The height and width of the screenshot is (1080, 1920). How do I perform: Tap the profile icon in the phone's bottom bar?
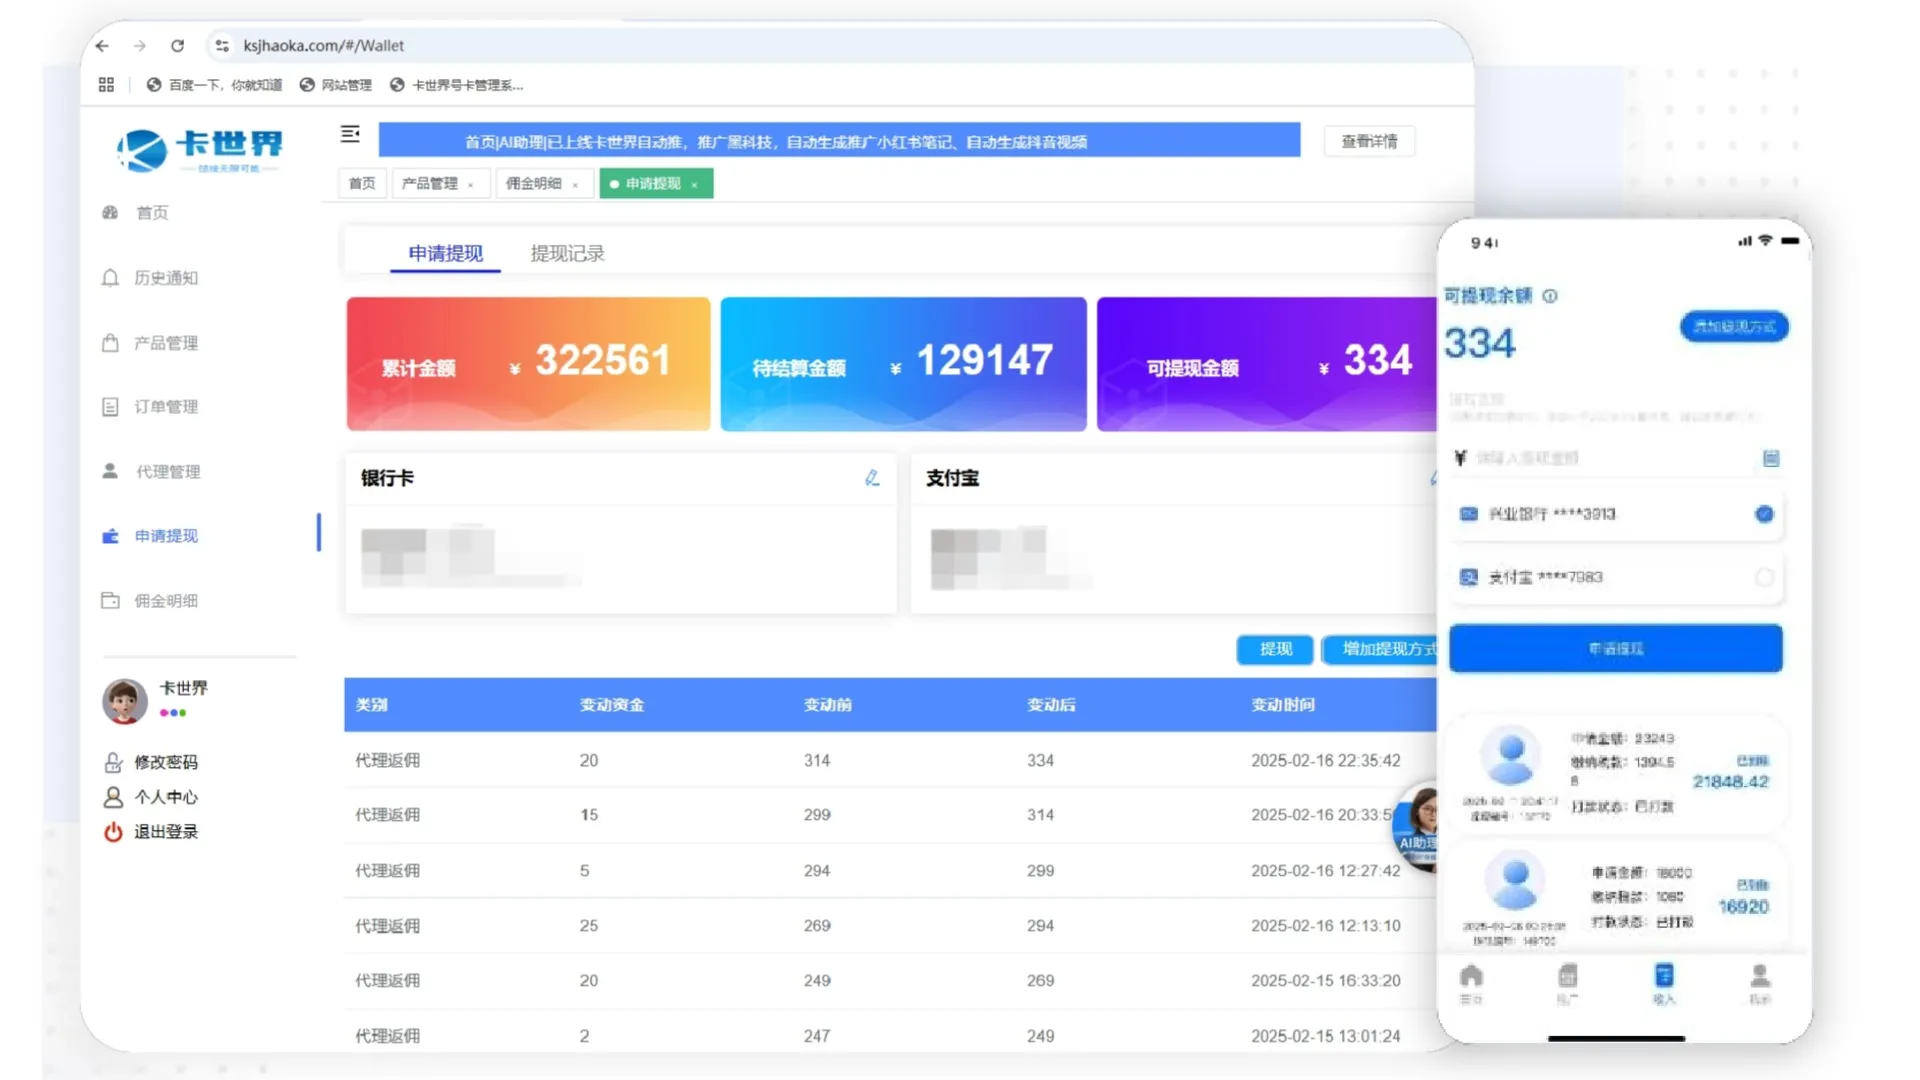(x=1760, y=977)
